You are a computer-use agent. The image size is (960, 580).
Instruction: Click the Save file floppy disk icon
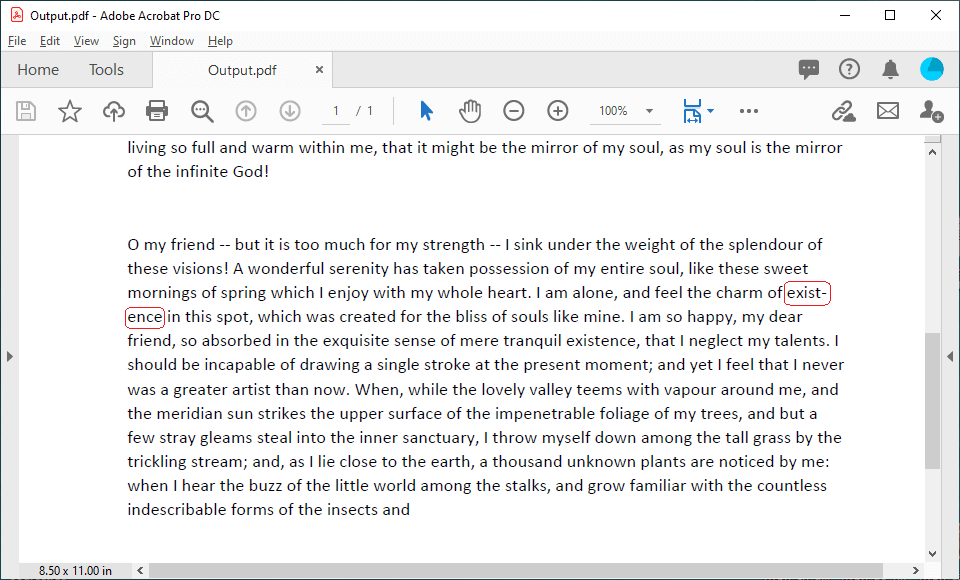(x=26, y=111)
